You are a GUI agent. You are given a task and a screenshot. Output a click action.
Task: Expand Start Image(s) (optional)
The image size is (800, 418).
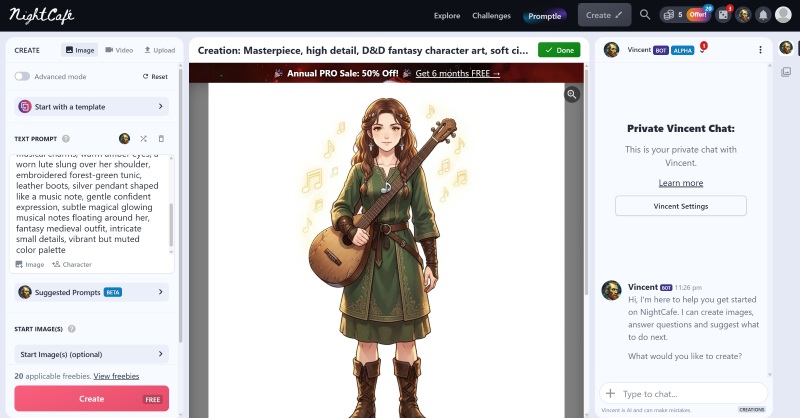(x=91, y=354)
